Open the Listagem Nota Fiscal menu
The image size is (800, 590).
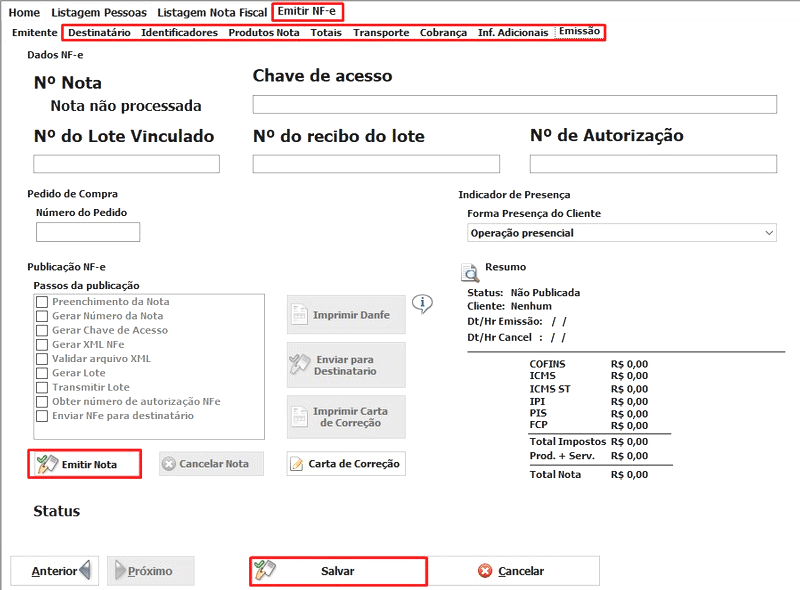tap(212, 12)
